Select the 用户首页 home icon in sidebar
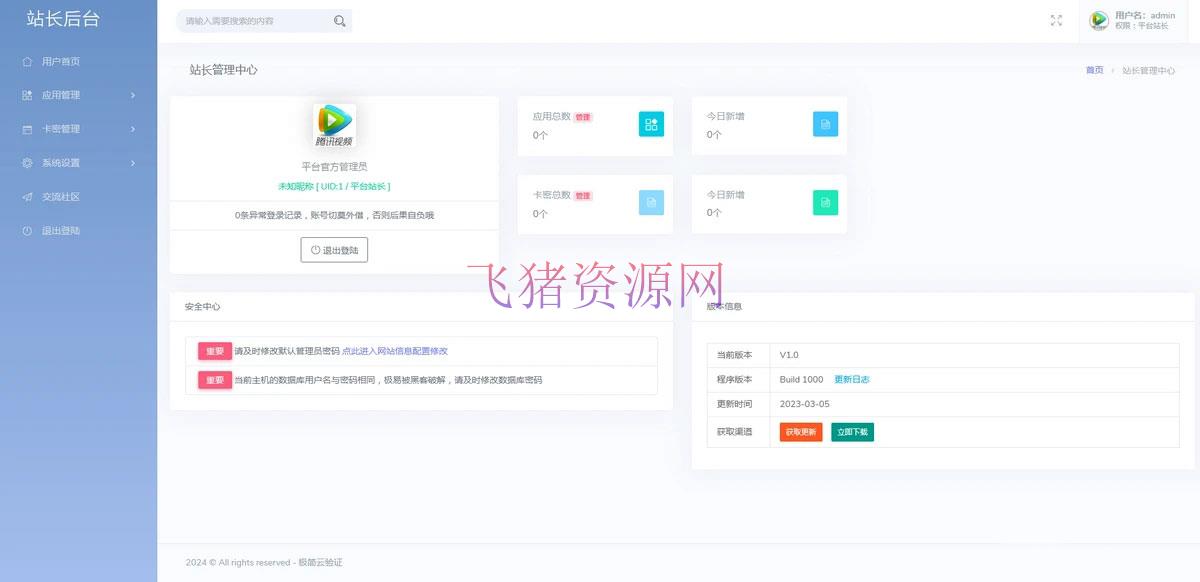The height and width of the screenshot is (582, 1200). [x=28, y=61]
